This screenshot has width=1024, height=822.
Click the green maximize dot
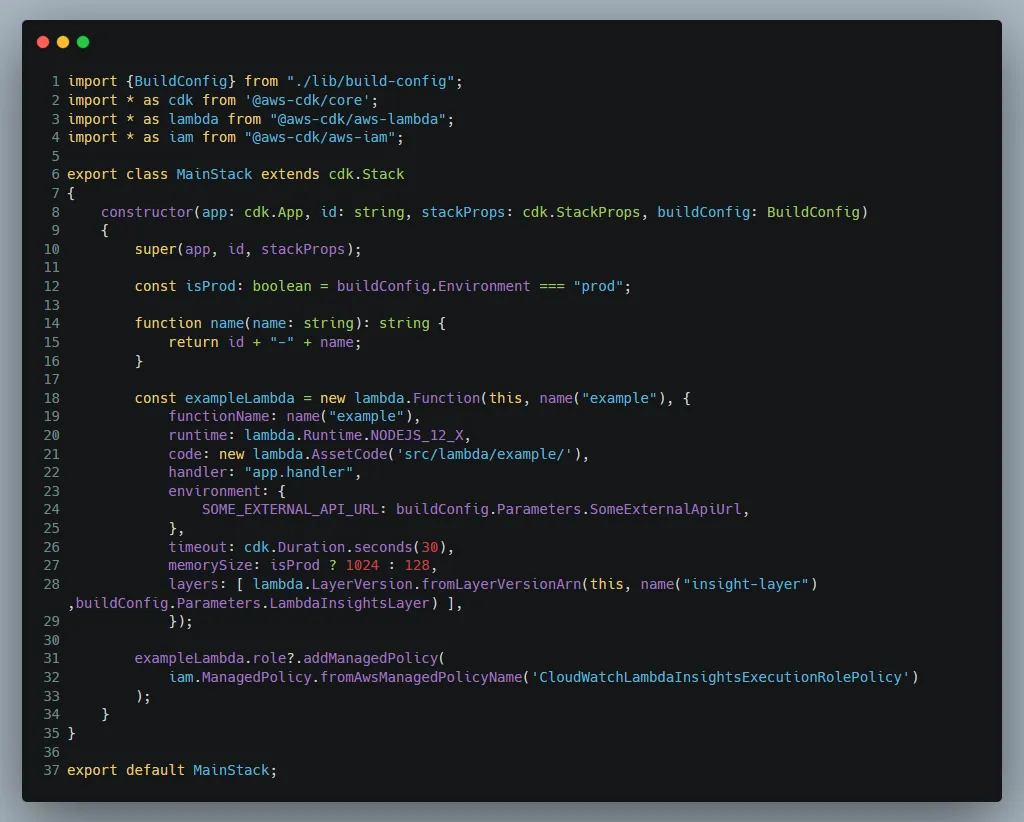tap(83, 42)
